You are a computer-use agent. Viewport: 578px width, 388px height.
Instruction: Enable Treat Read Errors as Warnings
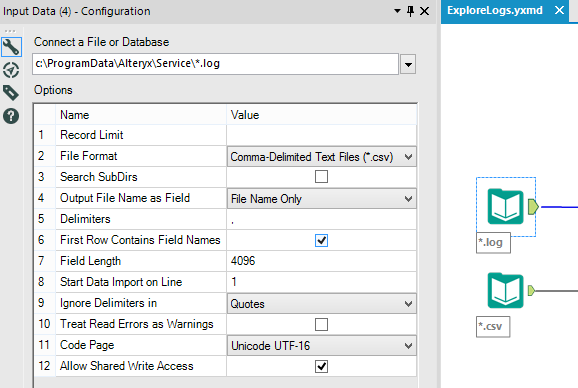click(321, 324)
